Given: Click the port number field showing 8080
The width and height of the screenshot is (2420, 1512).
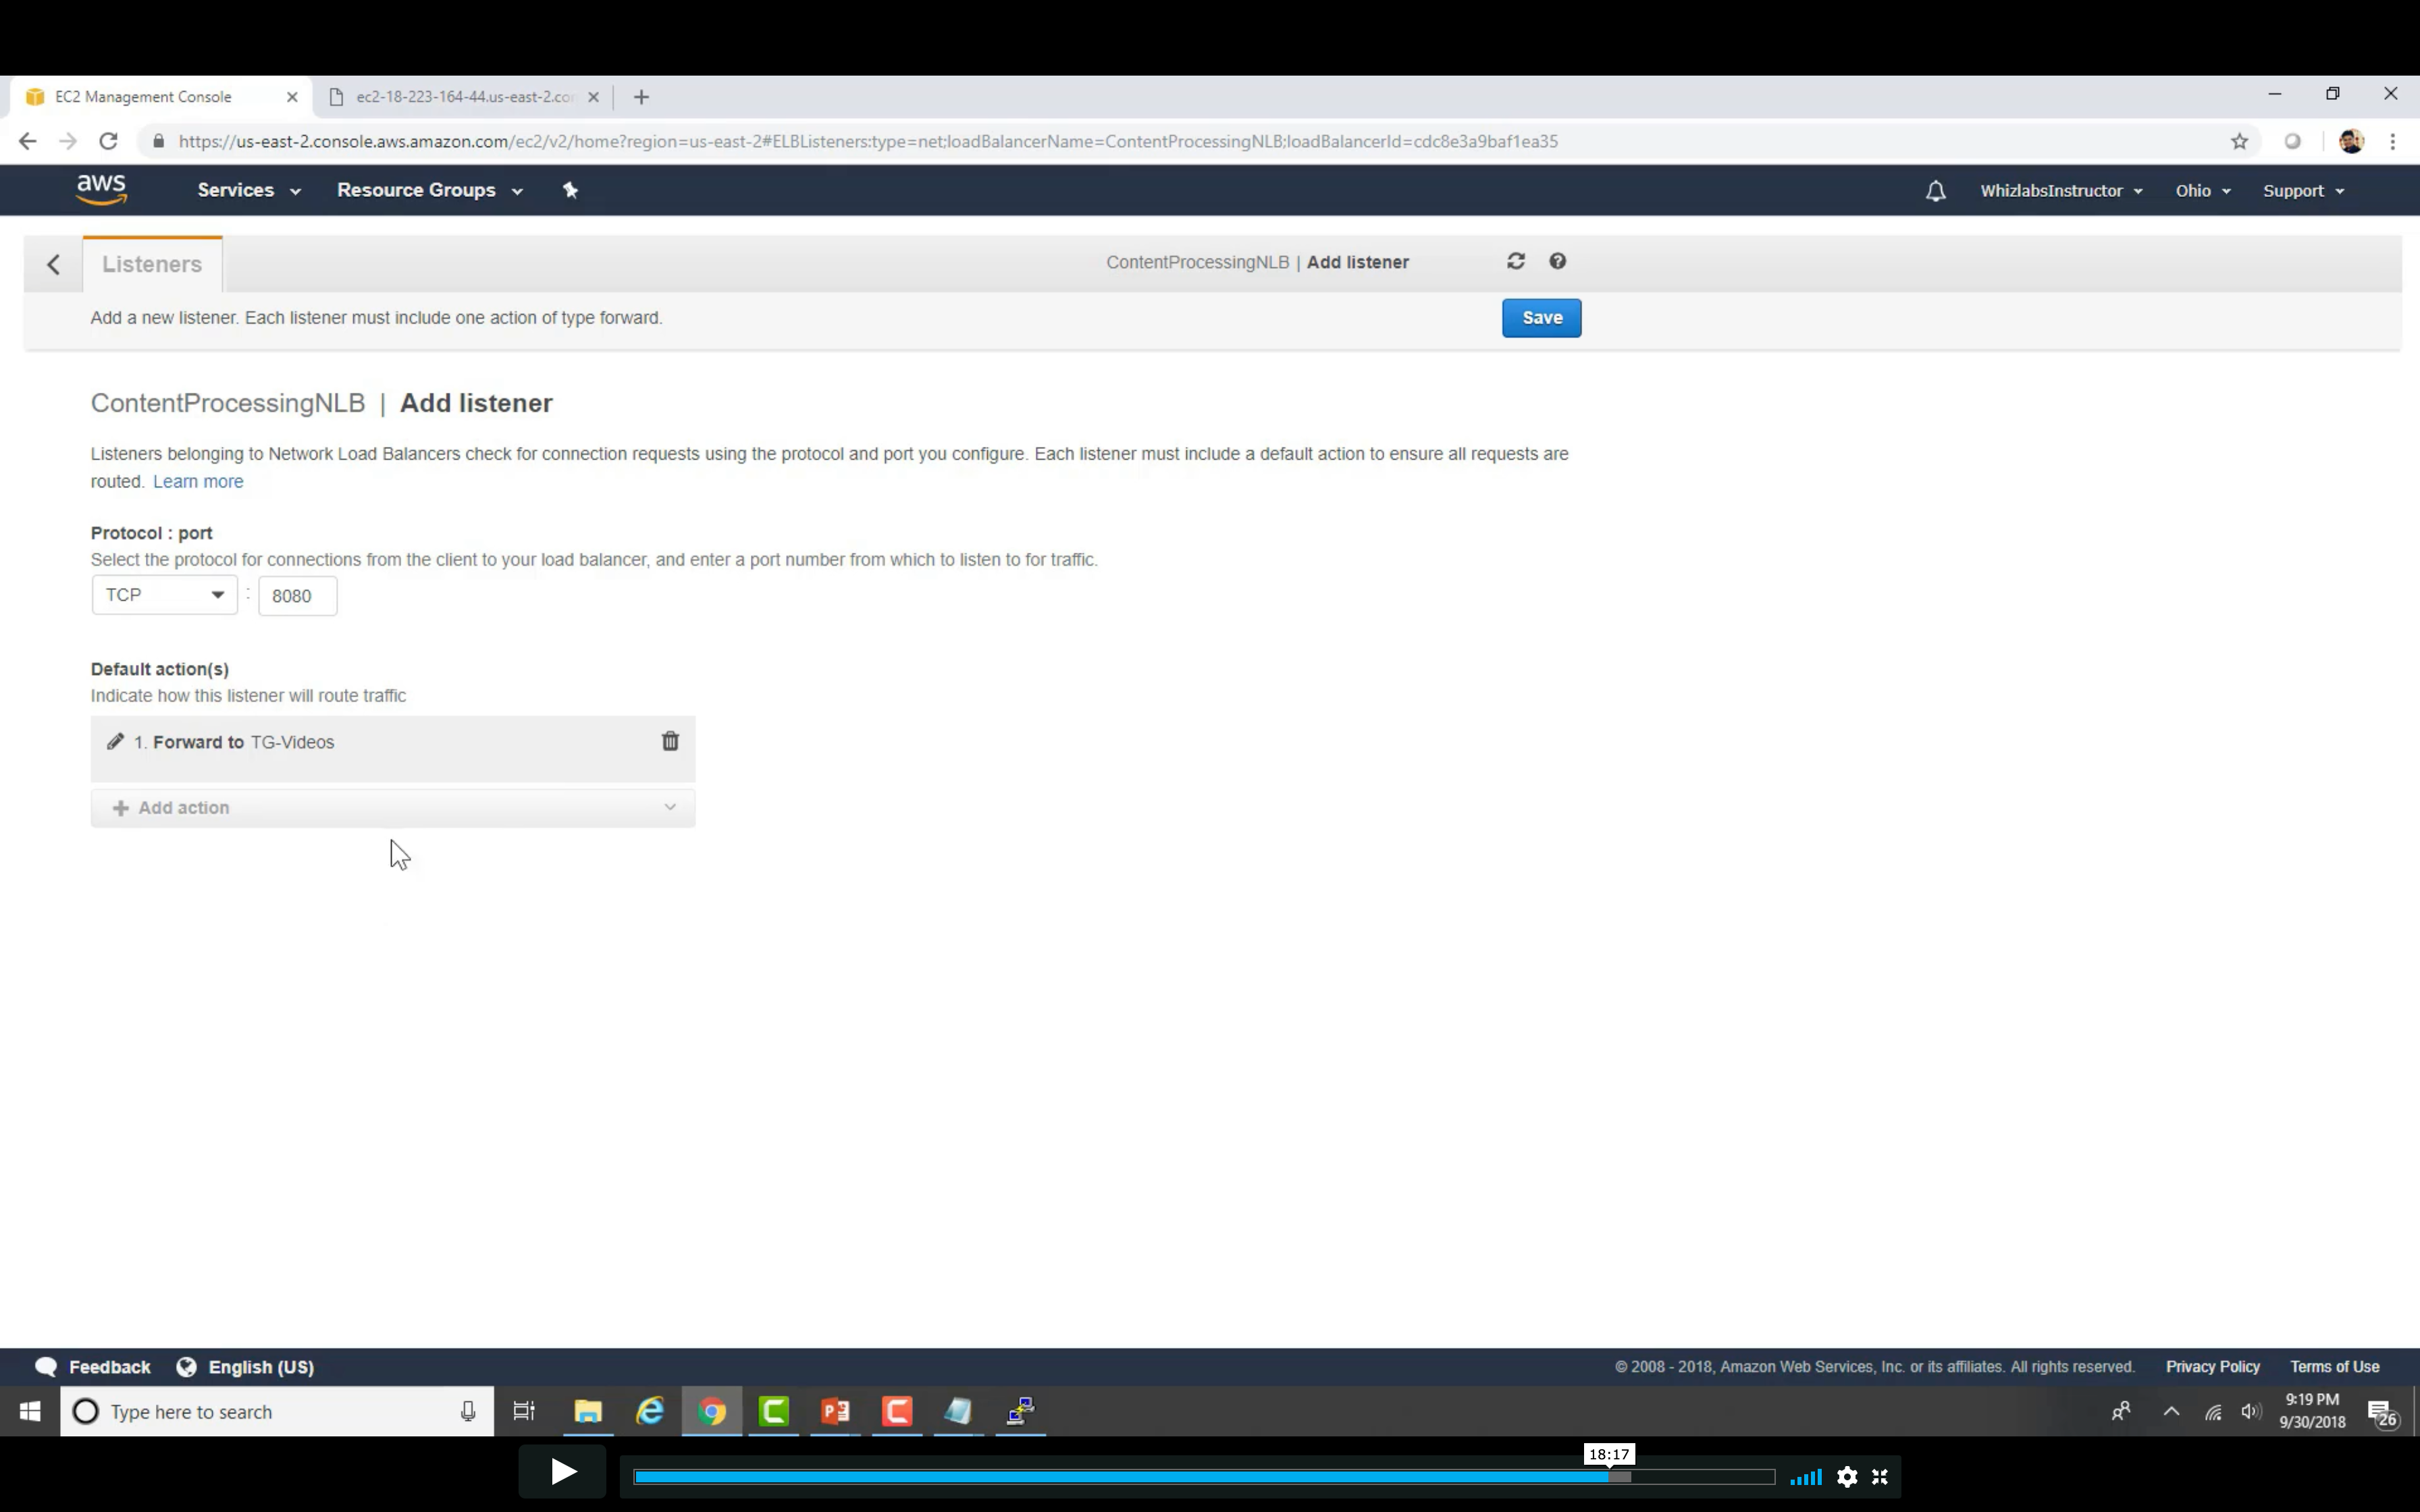Looking at the screenshot, I should point(297,596).
